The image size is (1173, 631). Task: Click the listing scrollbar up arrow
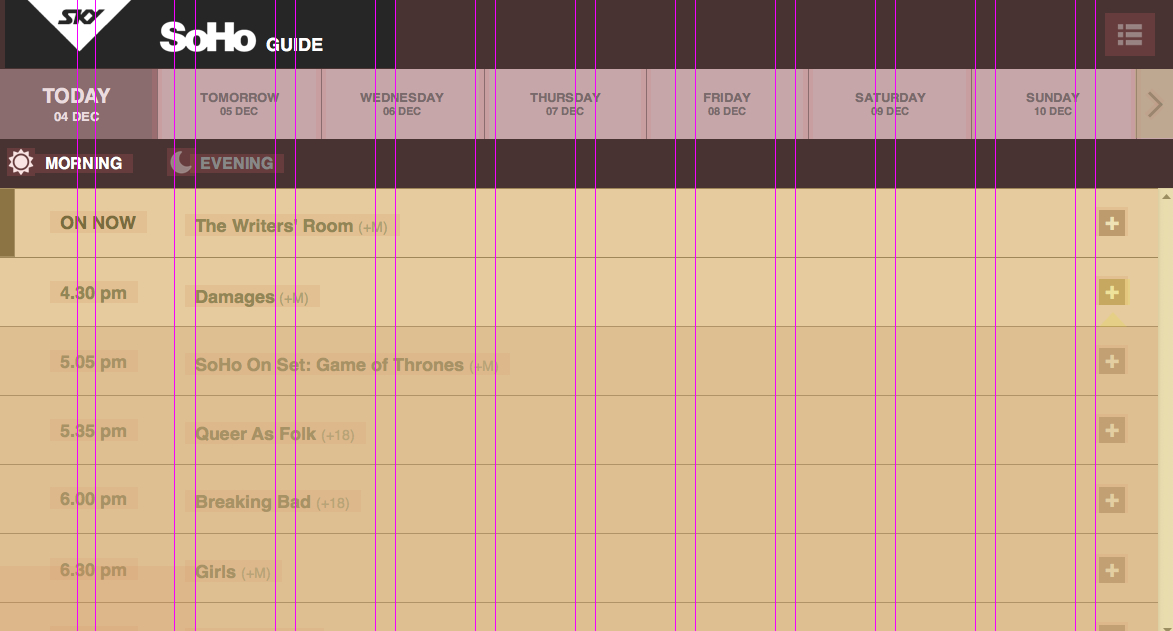(x=1166, y=196)
